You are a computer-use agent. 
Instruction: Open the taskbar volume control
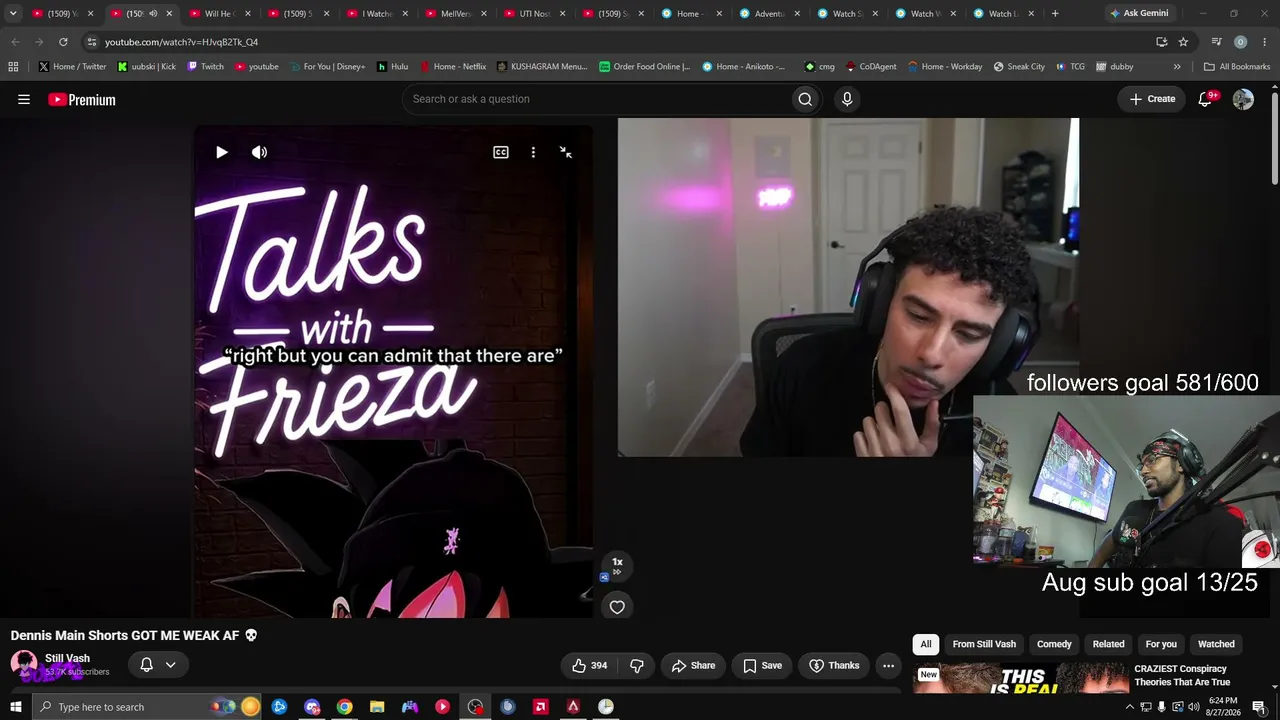click(x=1193, y=707)
